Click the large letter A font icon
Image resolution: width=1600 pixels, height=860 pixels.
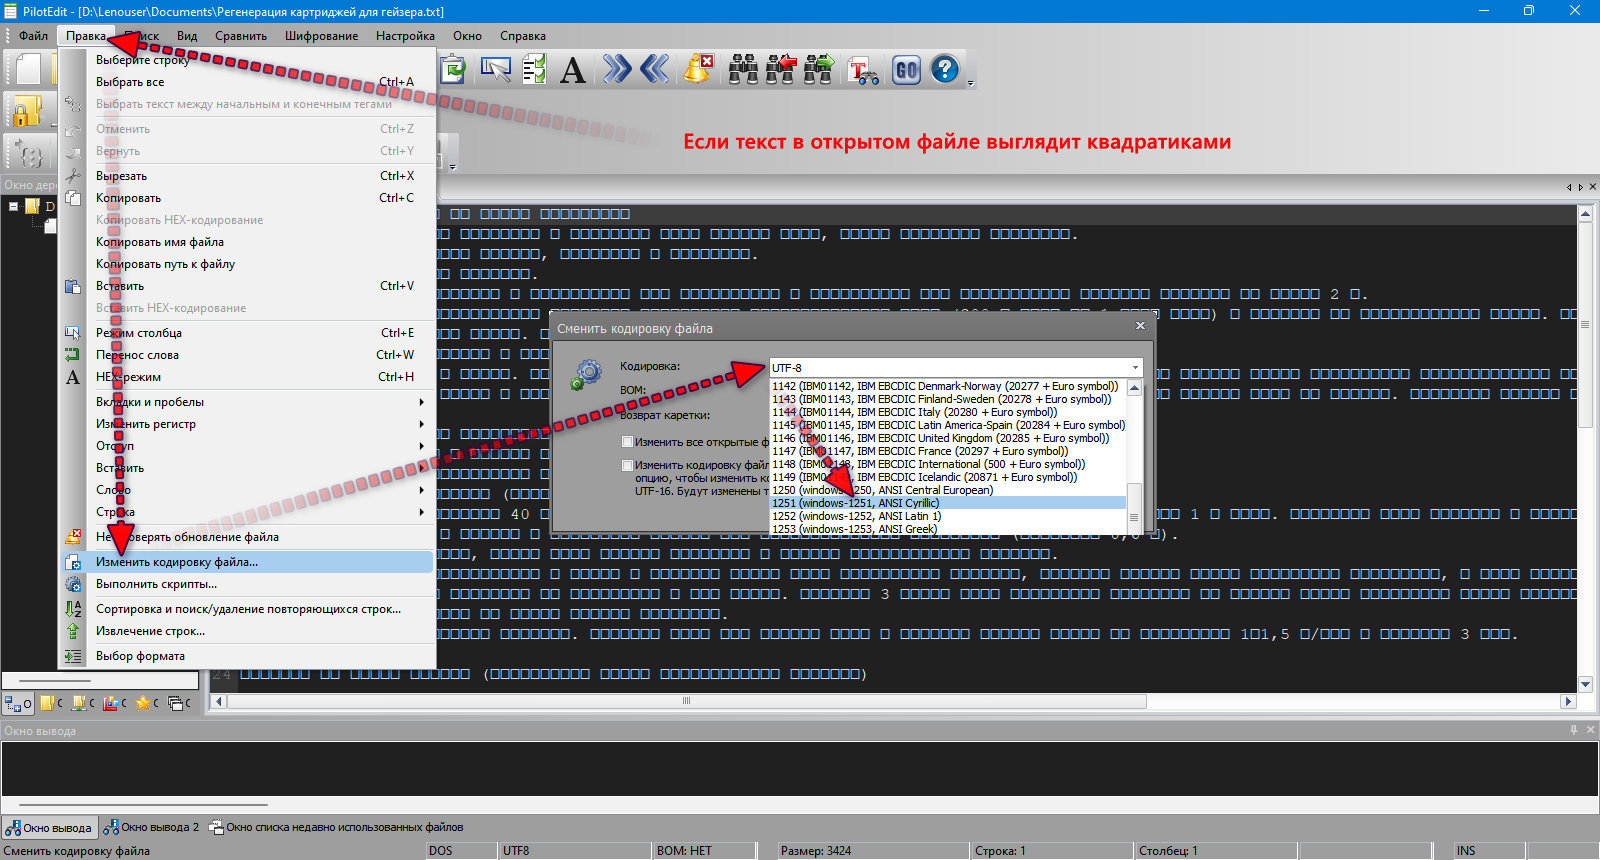click(573, 69)
